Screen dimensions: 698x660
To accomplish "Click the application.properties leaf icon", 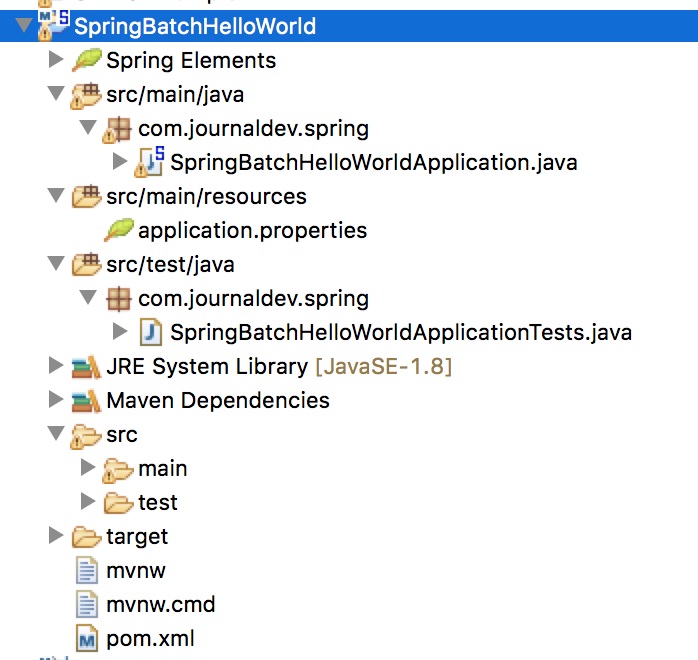I will click(x=118, y=230).
